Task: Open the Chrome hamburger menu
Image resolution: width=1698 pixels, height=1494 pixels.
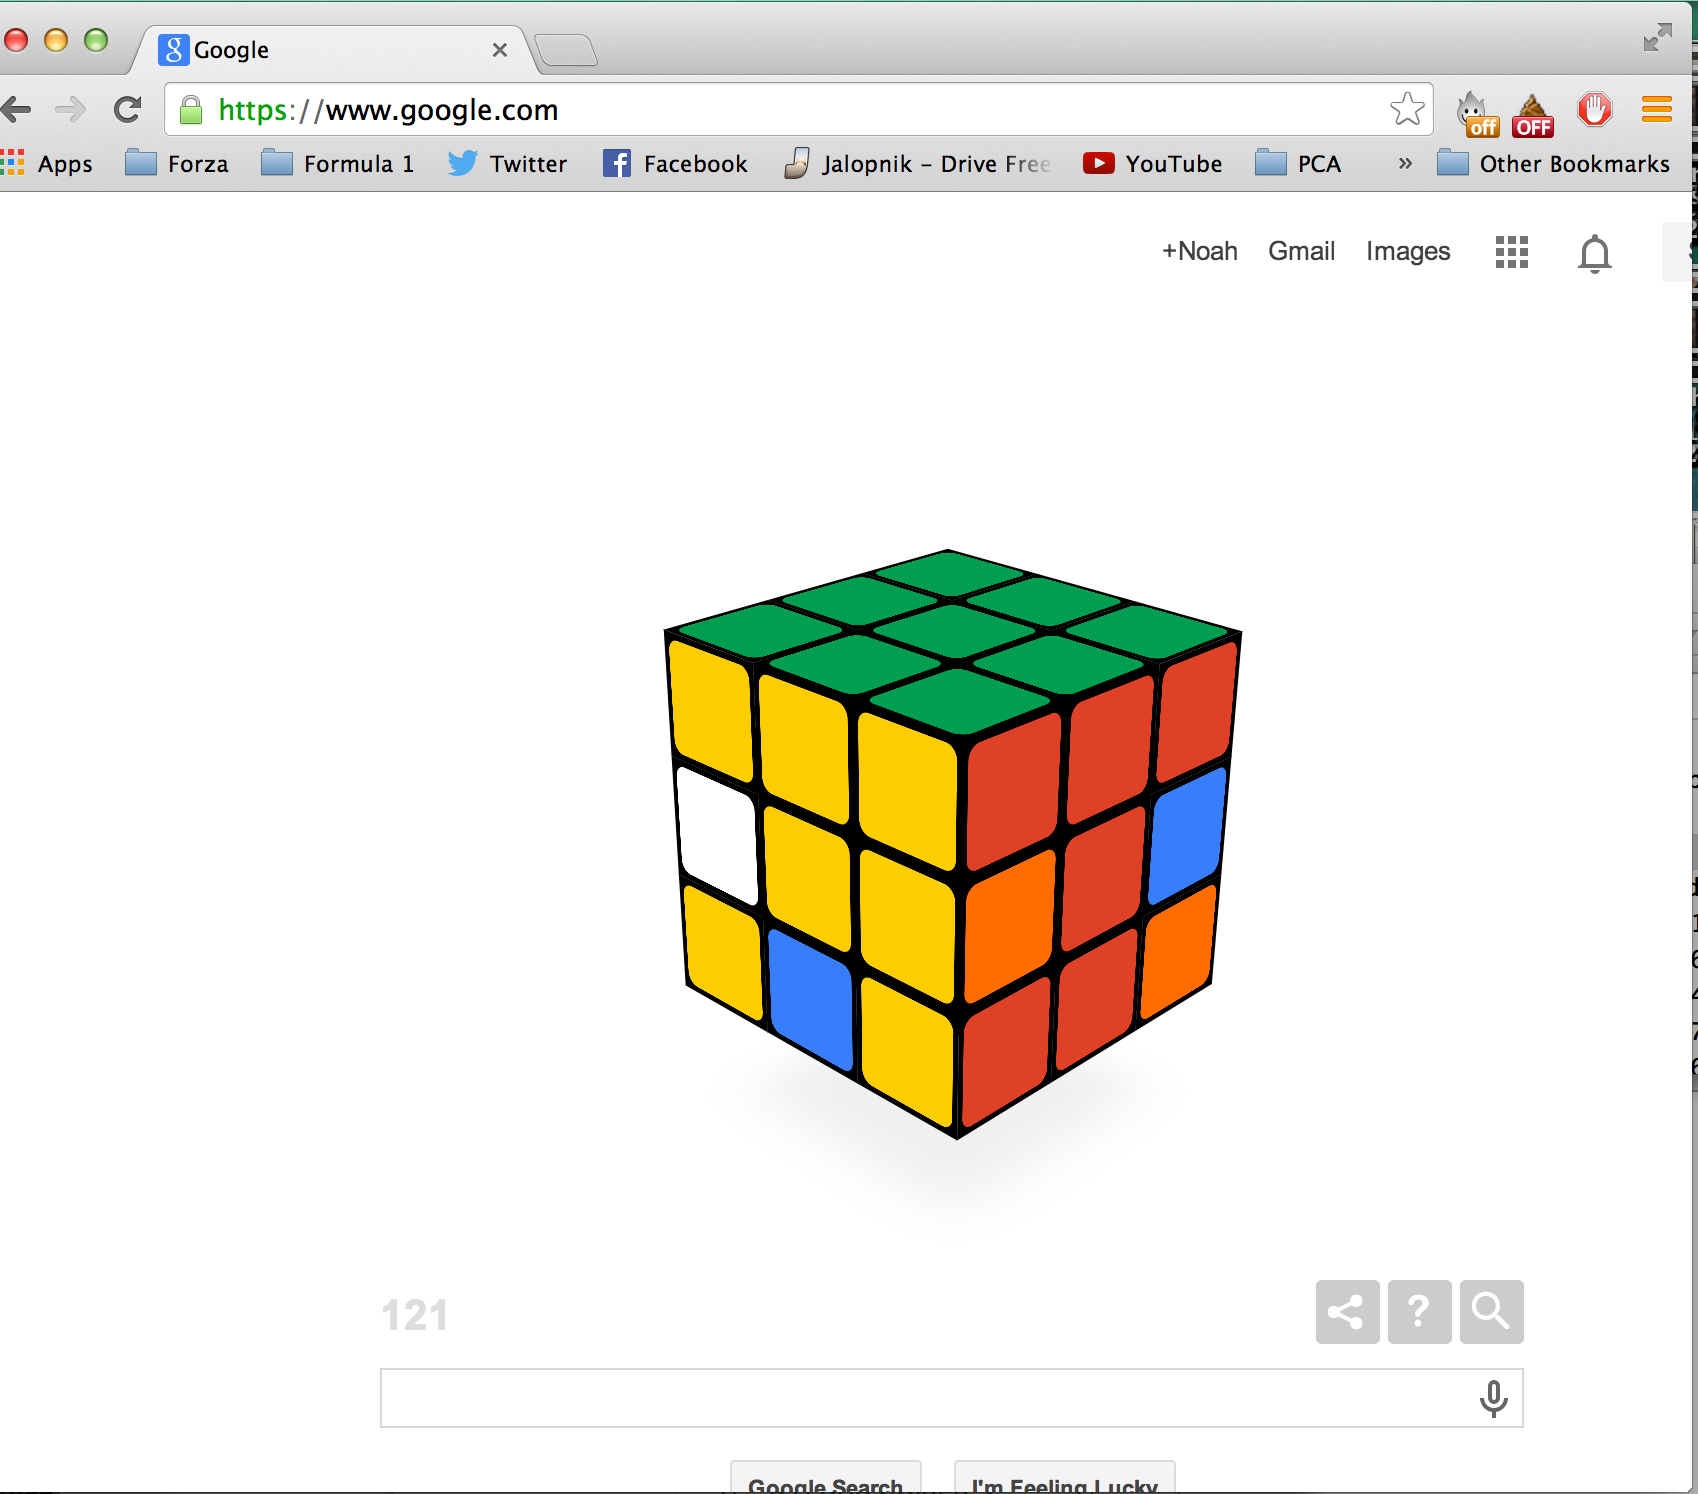Action: pos(1657,109)
